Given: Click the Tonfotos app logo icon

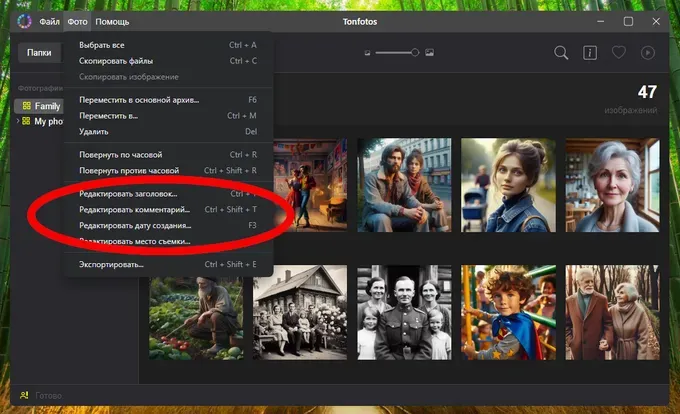Looking at the screenshot, I should point(24,21).
